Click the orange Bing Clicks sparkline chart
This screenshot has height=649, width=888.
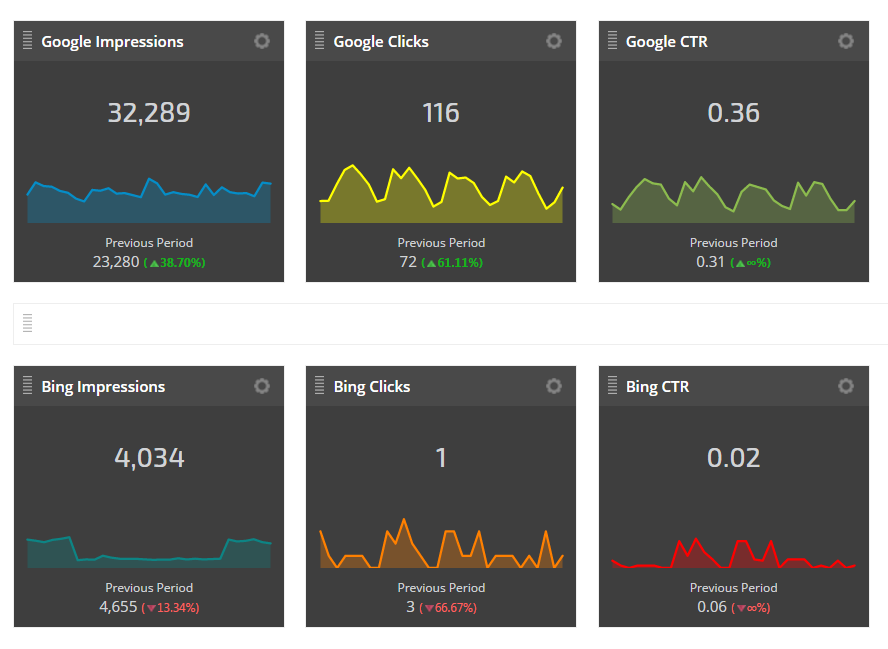click(441, 550)
